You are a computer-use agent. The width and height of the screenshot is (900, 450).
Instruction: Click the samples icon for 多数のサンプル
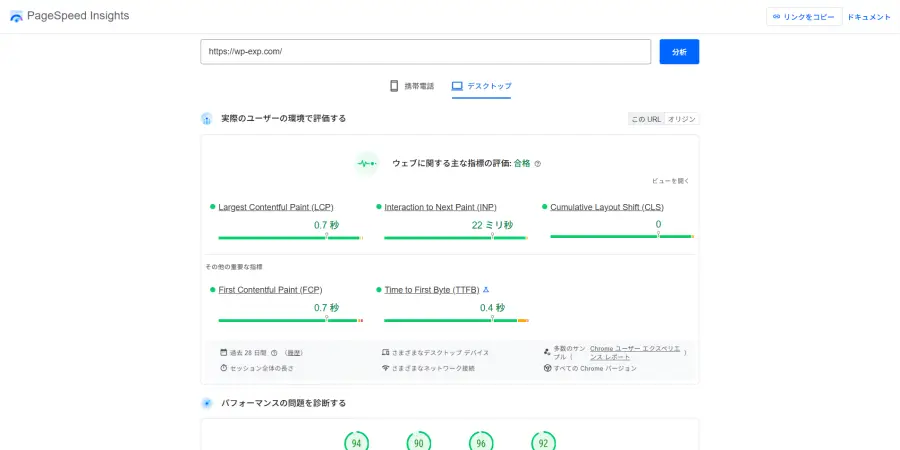(546, 351)
